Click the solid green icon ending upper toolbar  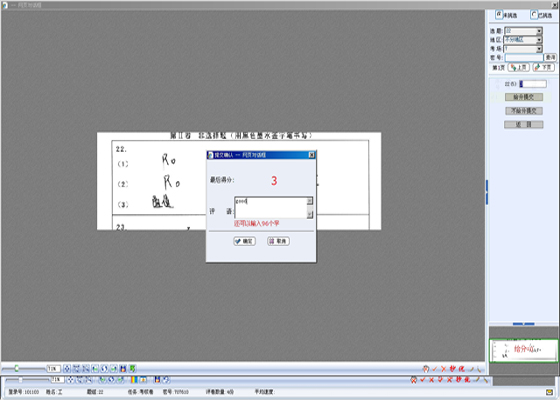132,369
